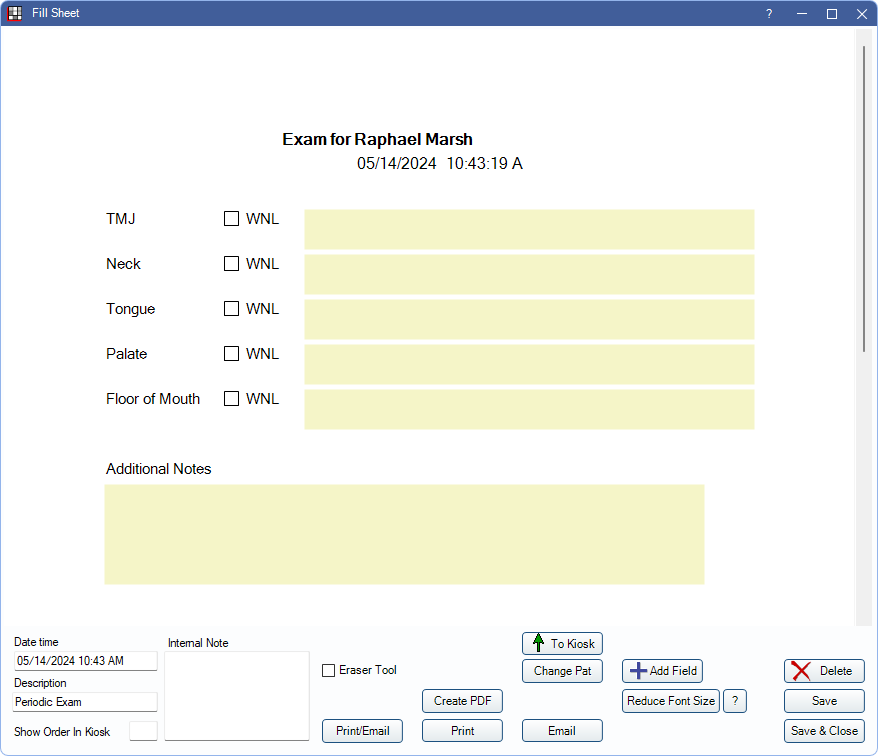Tick the Tongue WNL checkbox
Viewport: 878px width, 756px height.
click(x=231, y=309)
